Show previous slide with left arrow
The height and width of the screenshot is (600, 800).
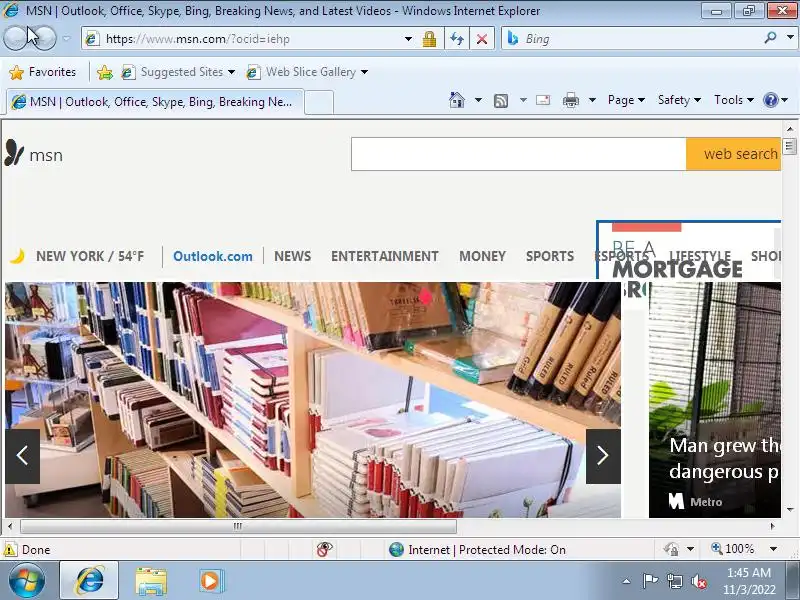pos(22,456)
